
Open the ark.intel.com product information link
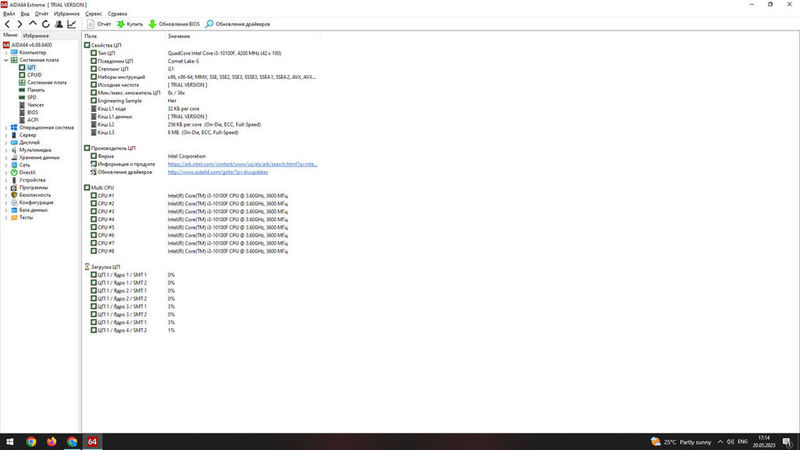242,164
